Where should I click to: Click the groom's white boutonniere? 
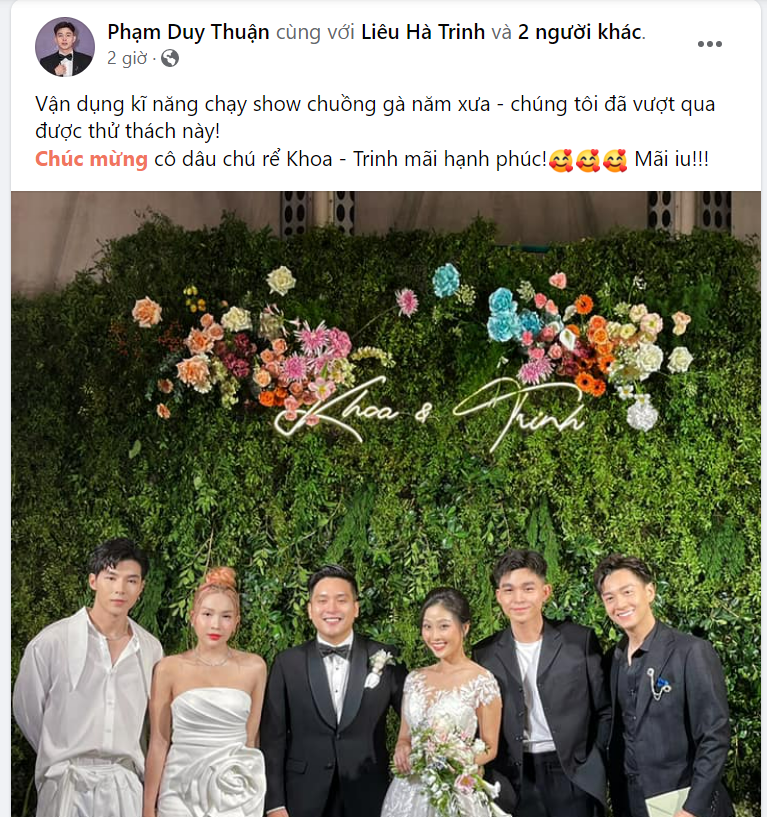click(x=379, y=668)
